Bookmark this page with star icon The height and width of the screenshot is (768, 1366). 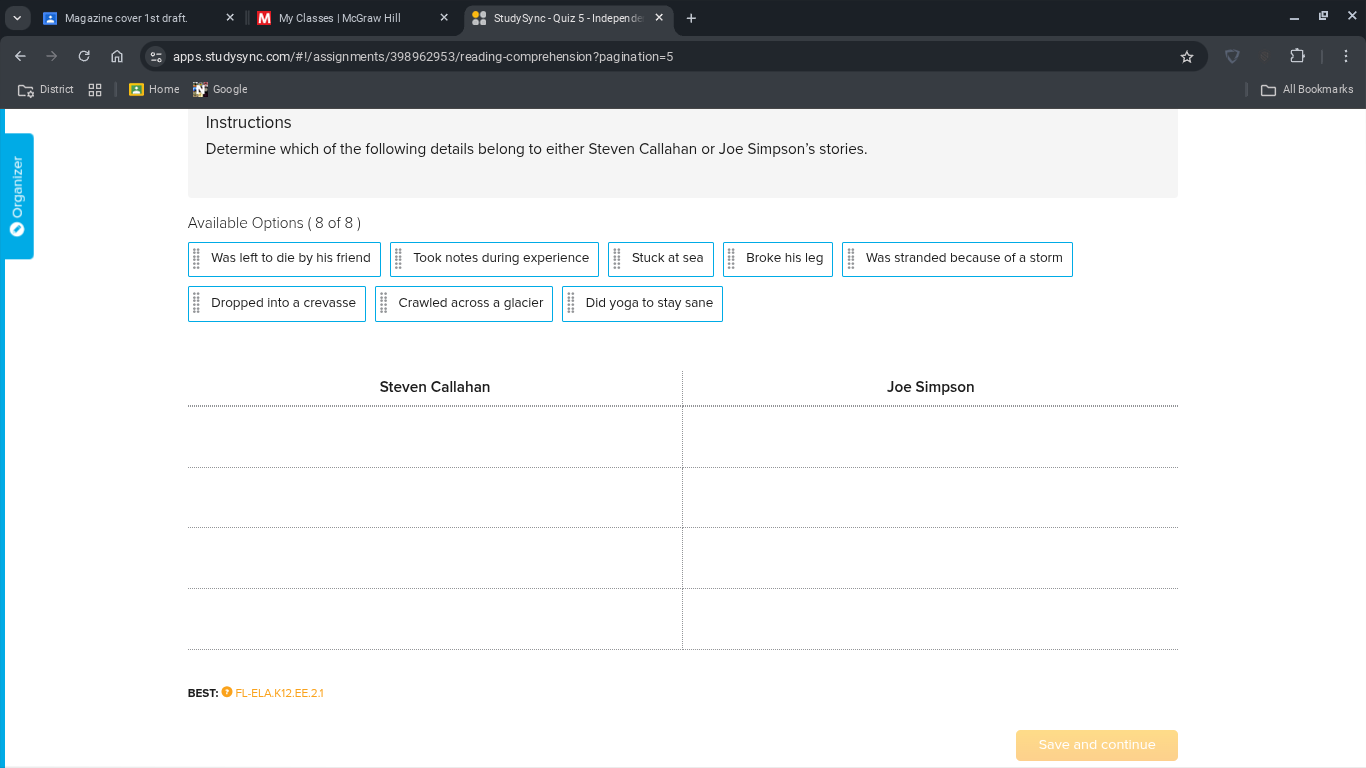tap(1187, 57)
